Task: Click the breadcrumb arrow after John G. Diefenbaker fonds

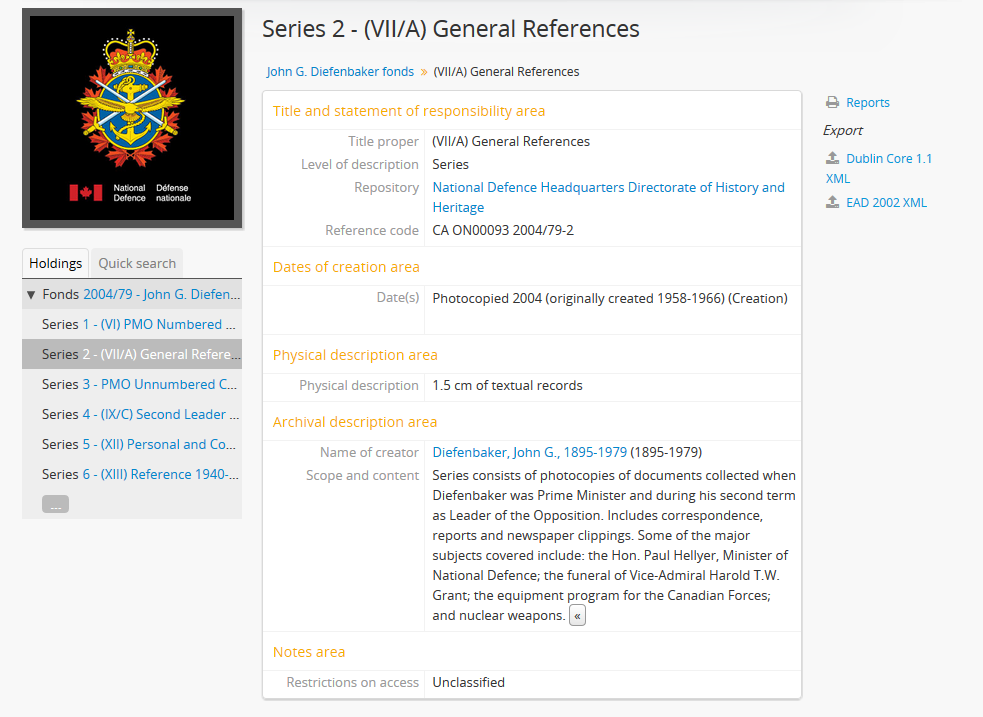Action: 424,72
